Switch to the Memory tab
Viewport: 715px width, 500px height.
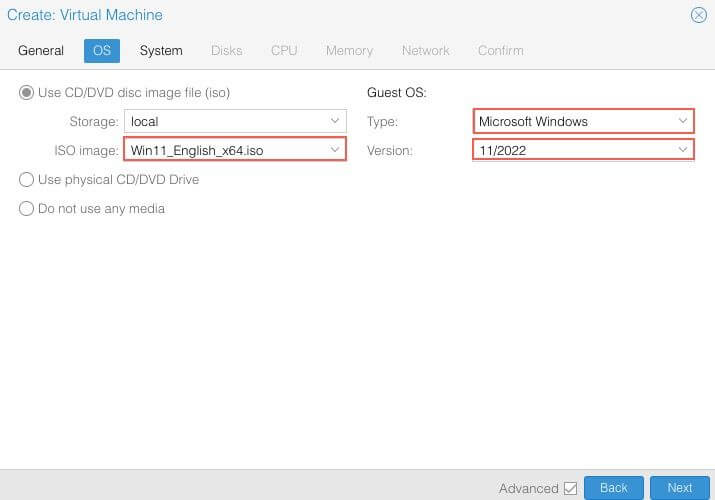[349, 50]
